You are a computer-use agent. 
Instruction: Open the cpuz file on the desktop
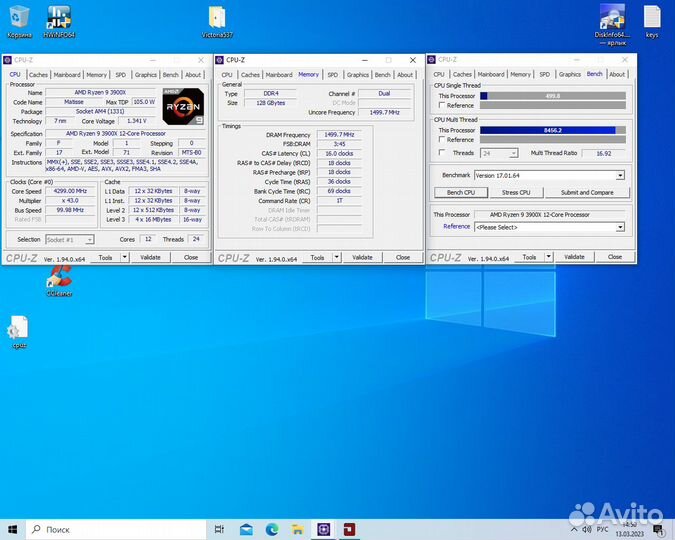[19, 332]
